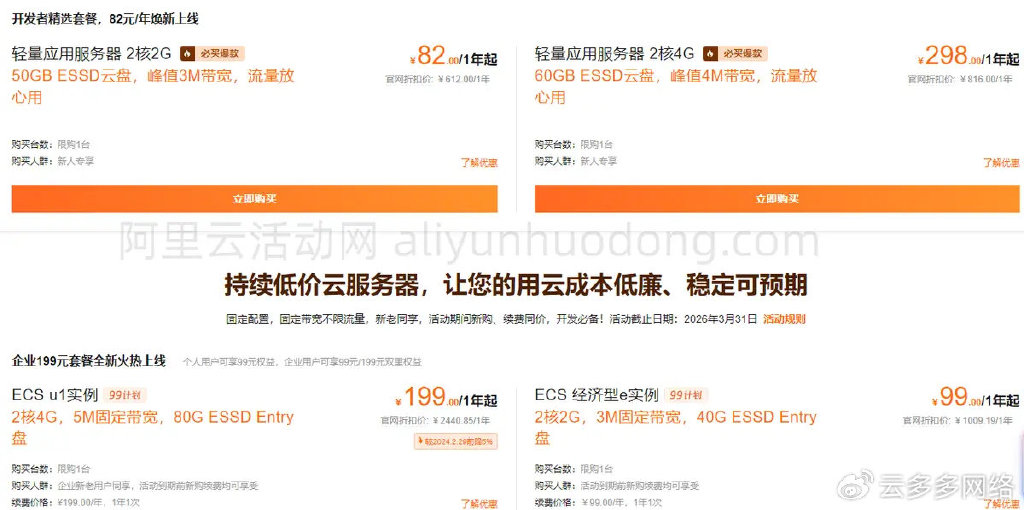Screen dimensions: 1024x510
Task: Select the ECS 经济型e实例 title
Action: [596, 395]
